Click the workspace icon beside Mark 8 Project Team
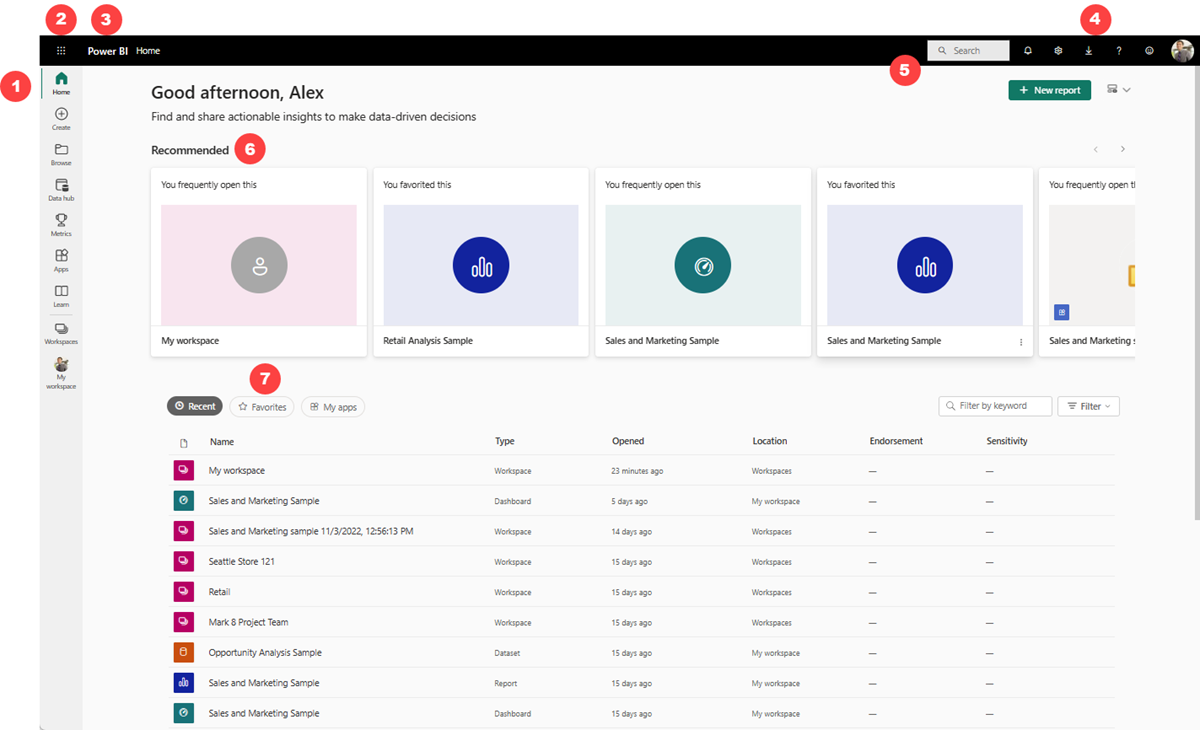 183,622
